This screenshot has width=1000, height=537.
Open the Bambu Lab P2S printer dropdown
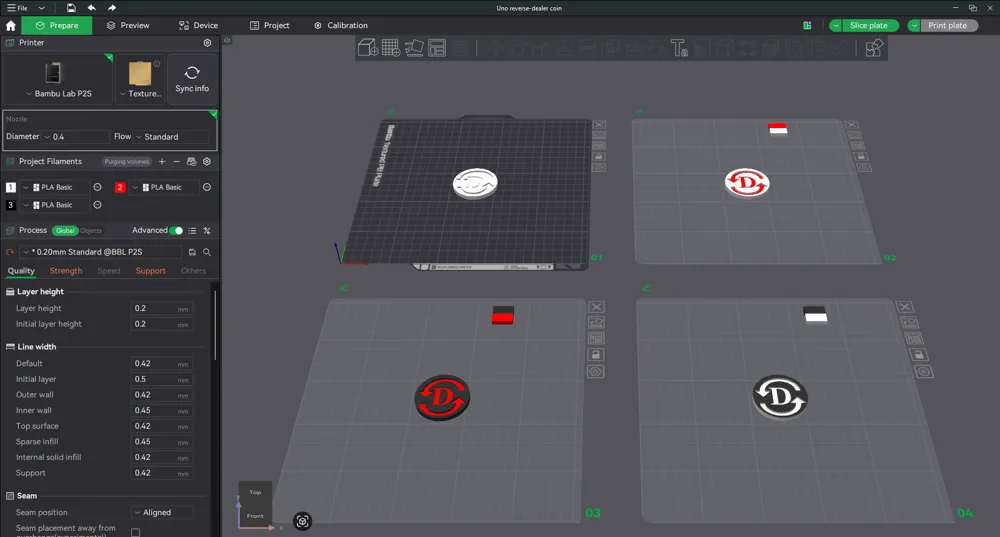click(58, 93)
